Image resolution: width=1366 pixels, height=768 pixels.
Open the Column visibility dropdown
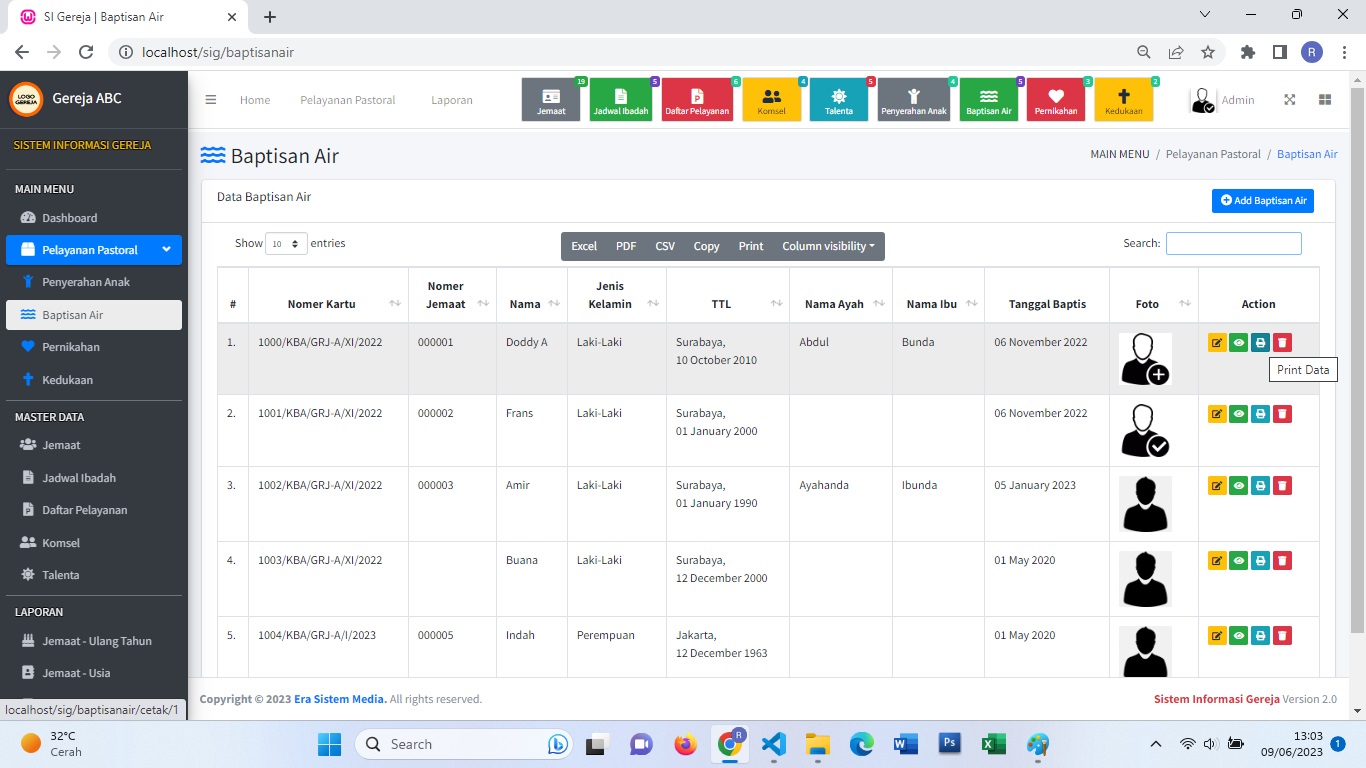tap(827, 246)
